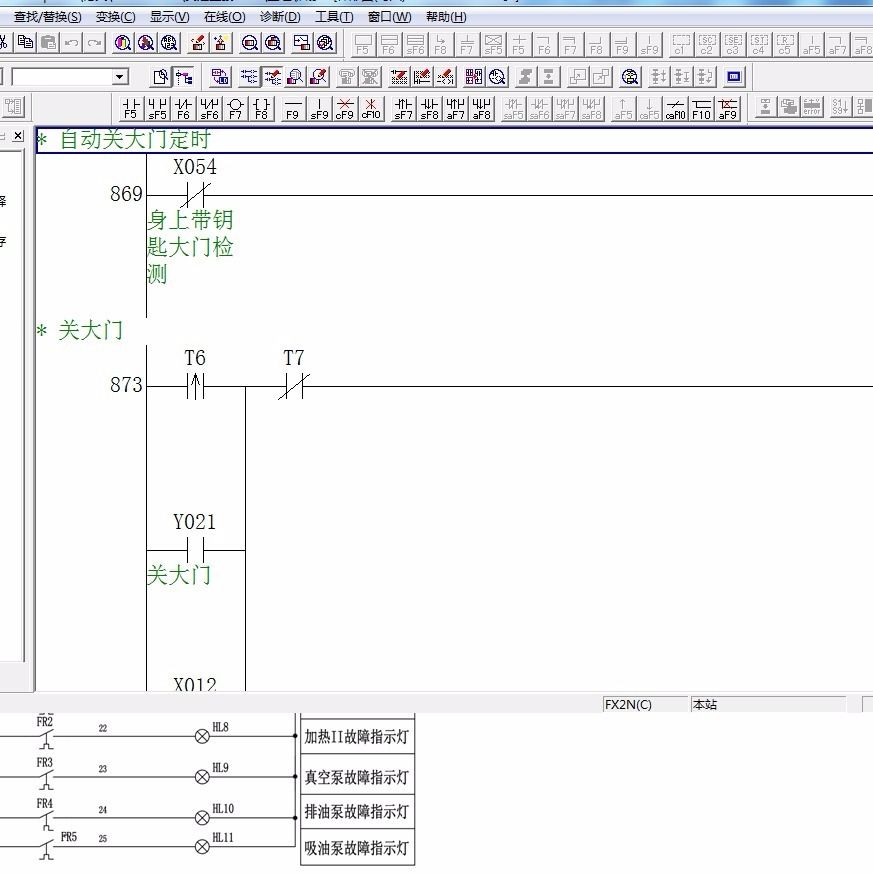Toggle monitor write mode icon
Image resolution: width=873 pixels, height=873 pixels.
[x=318, y=76]
